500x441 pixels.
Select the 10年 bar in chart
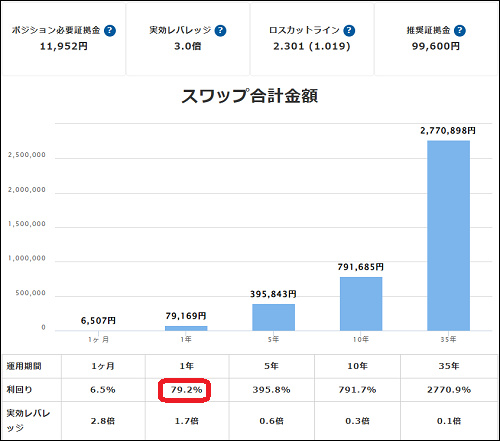(x=361, y=304)
